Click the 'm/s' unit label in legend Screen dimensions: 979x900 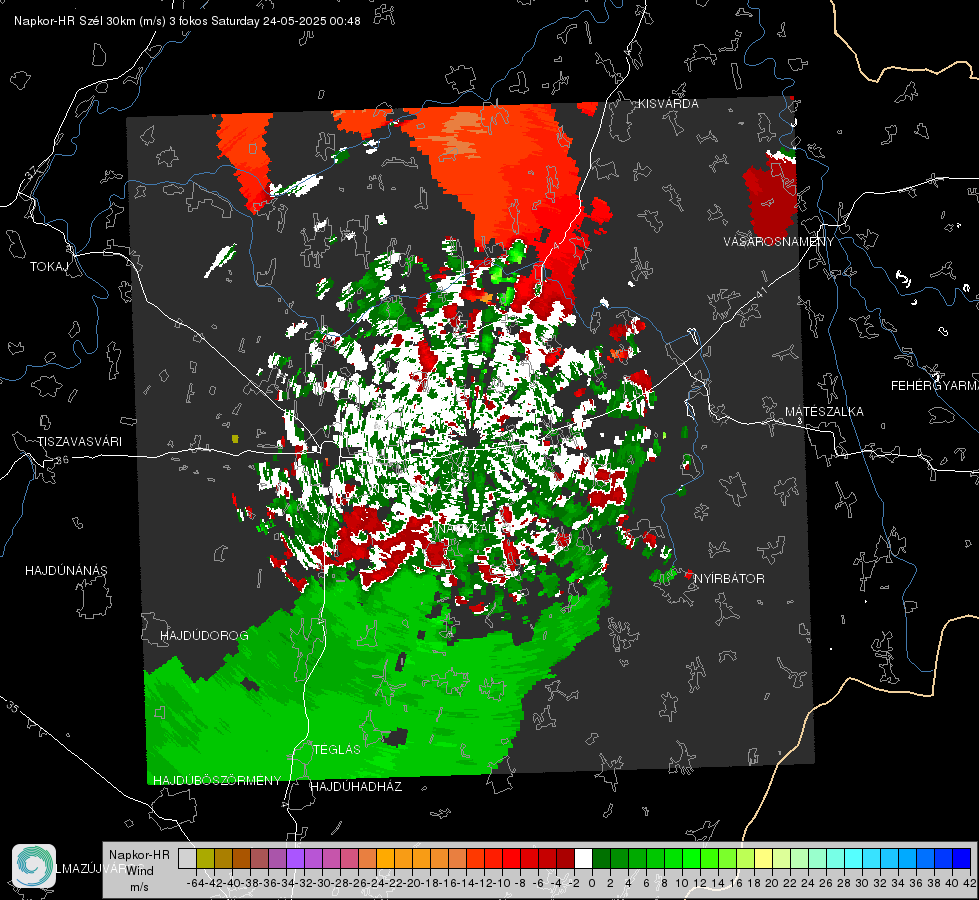(x=139, y=887)
